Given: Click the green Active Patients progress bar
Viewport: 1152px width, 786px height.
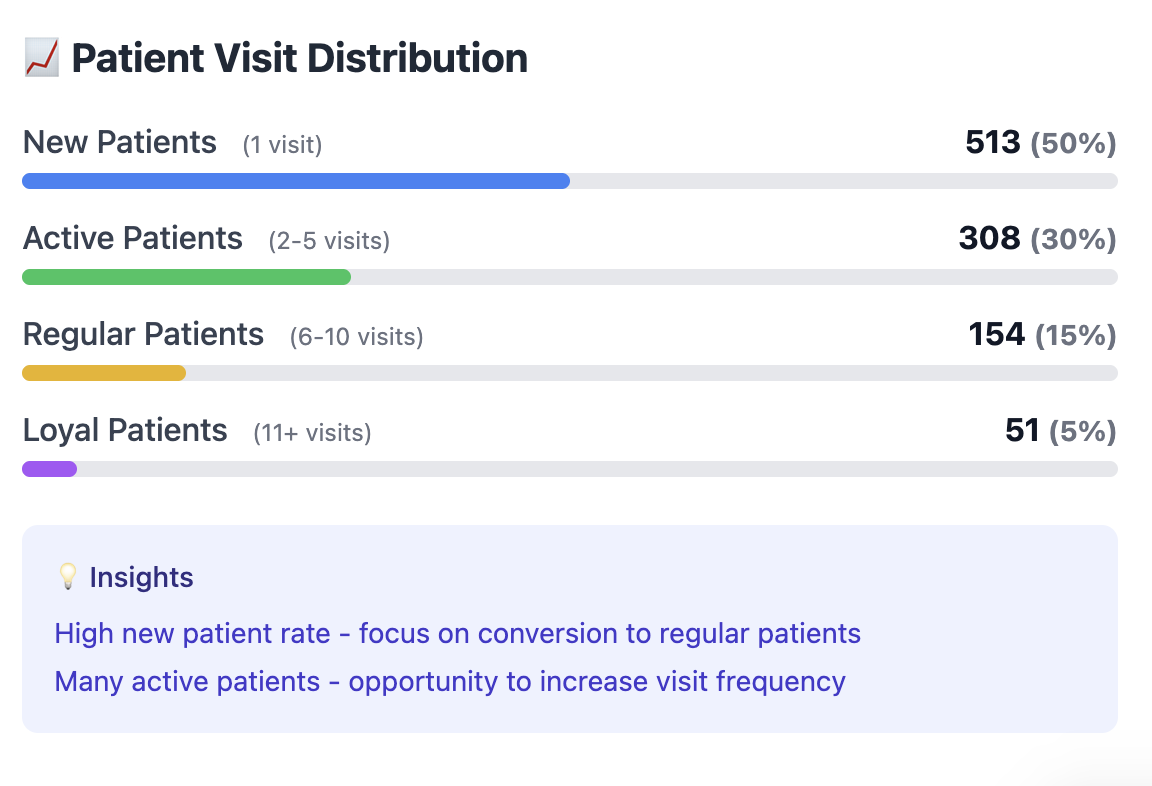Looking at the screenshot, I should [x=187, y=277].
